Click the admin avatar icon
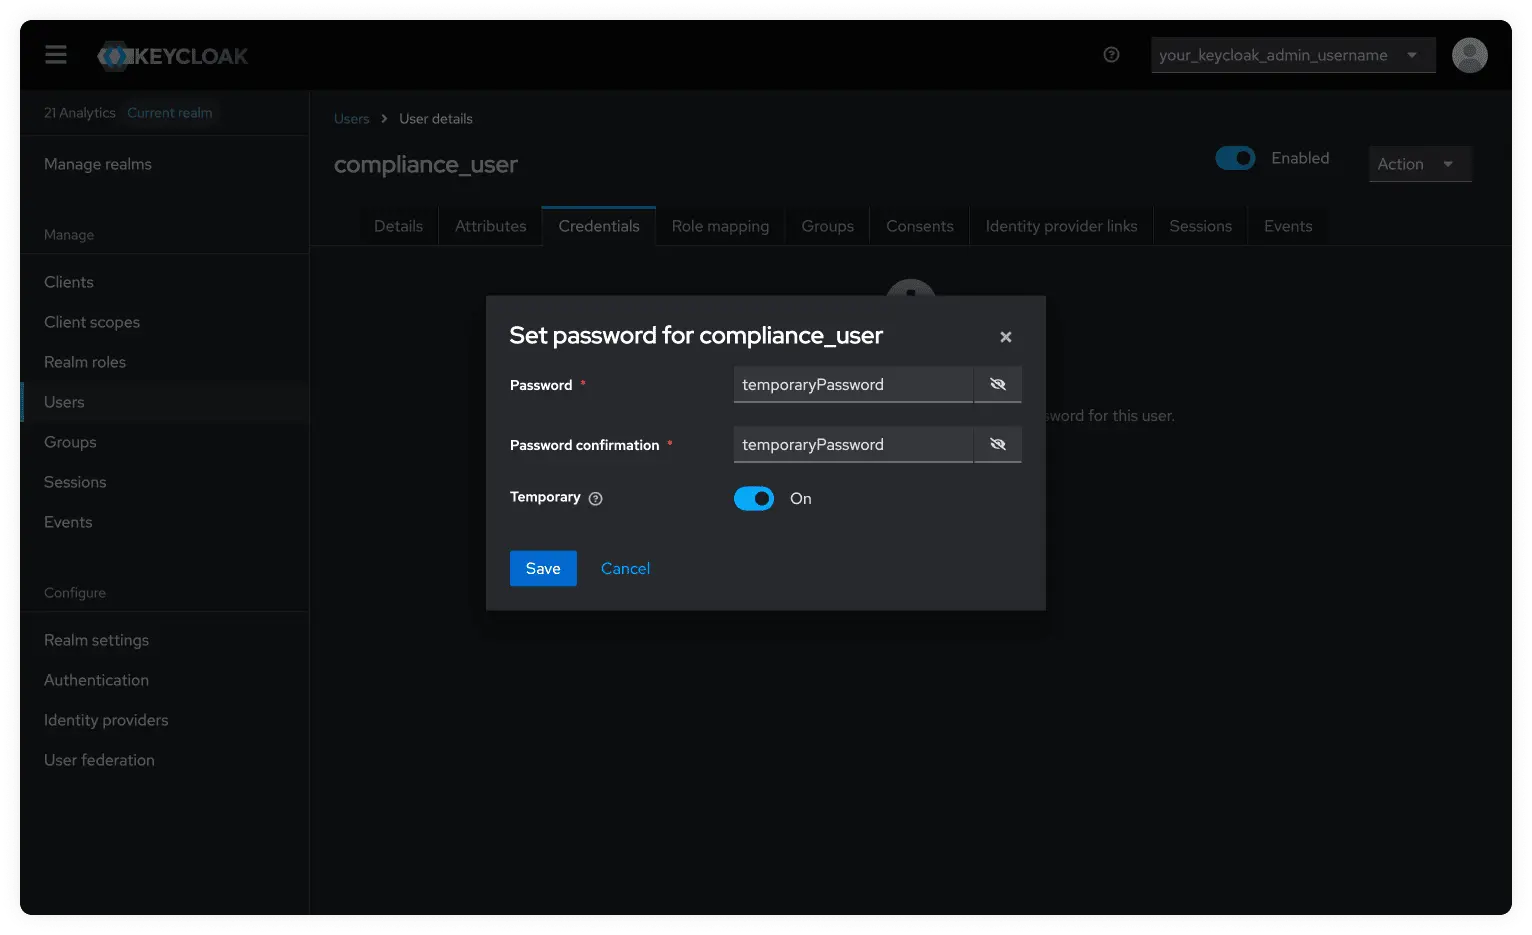Viewport: 1532px width, 935px height. pos(1469,55)
